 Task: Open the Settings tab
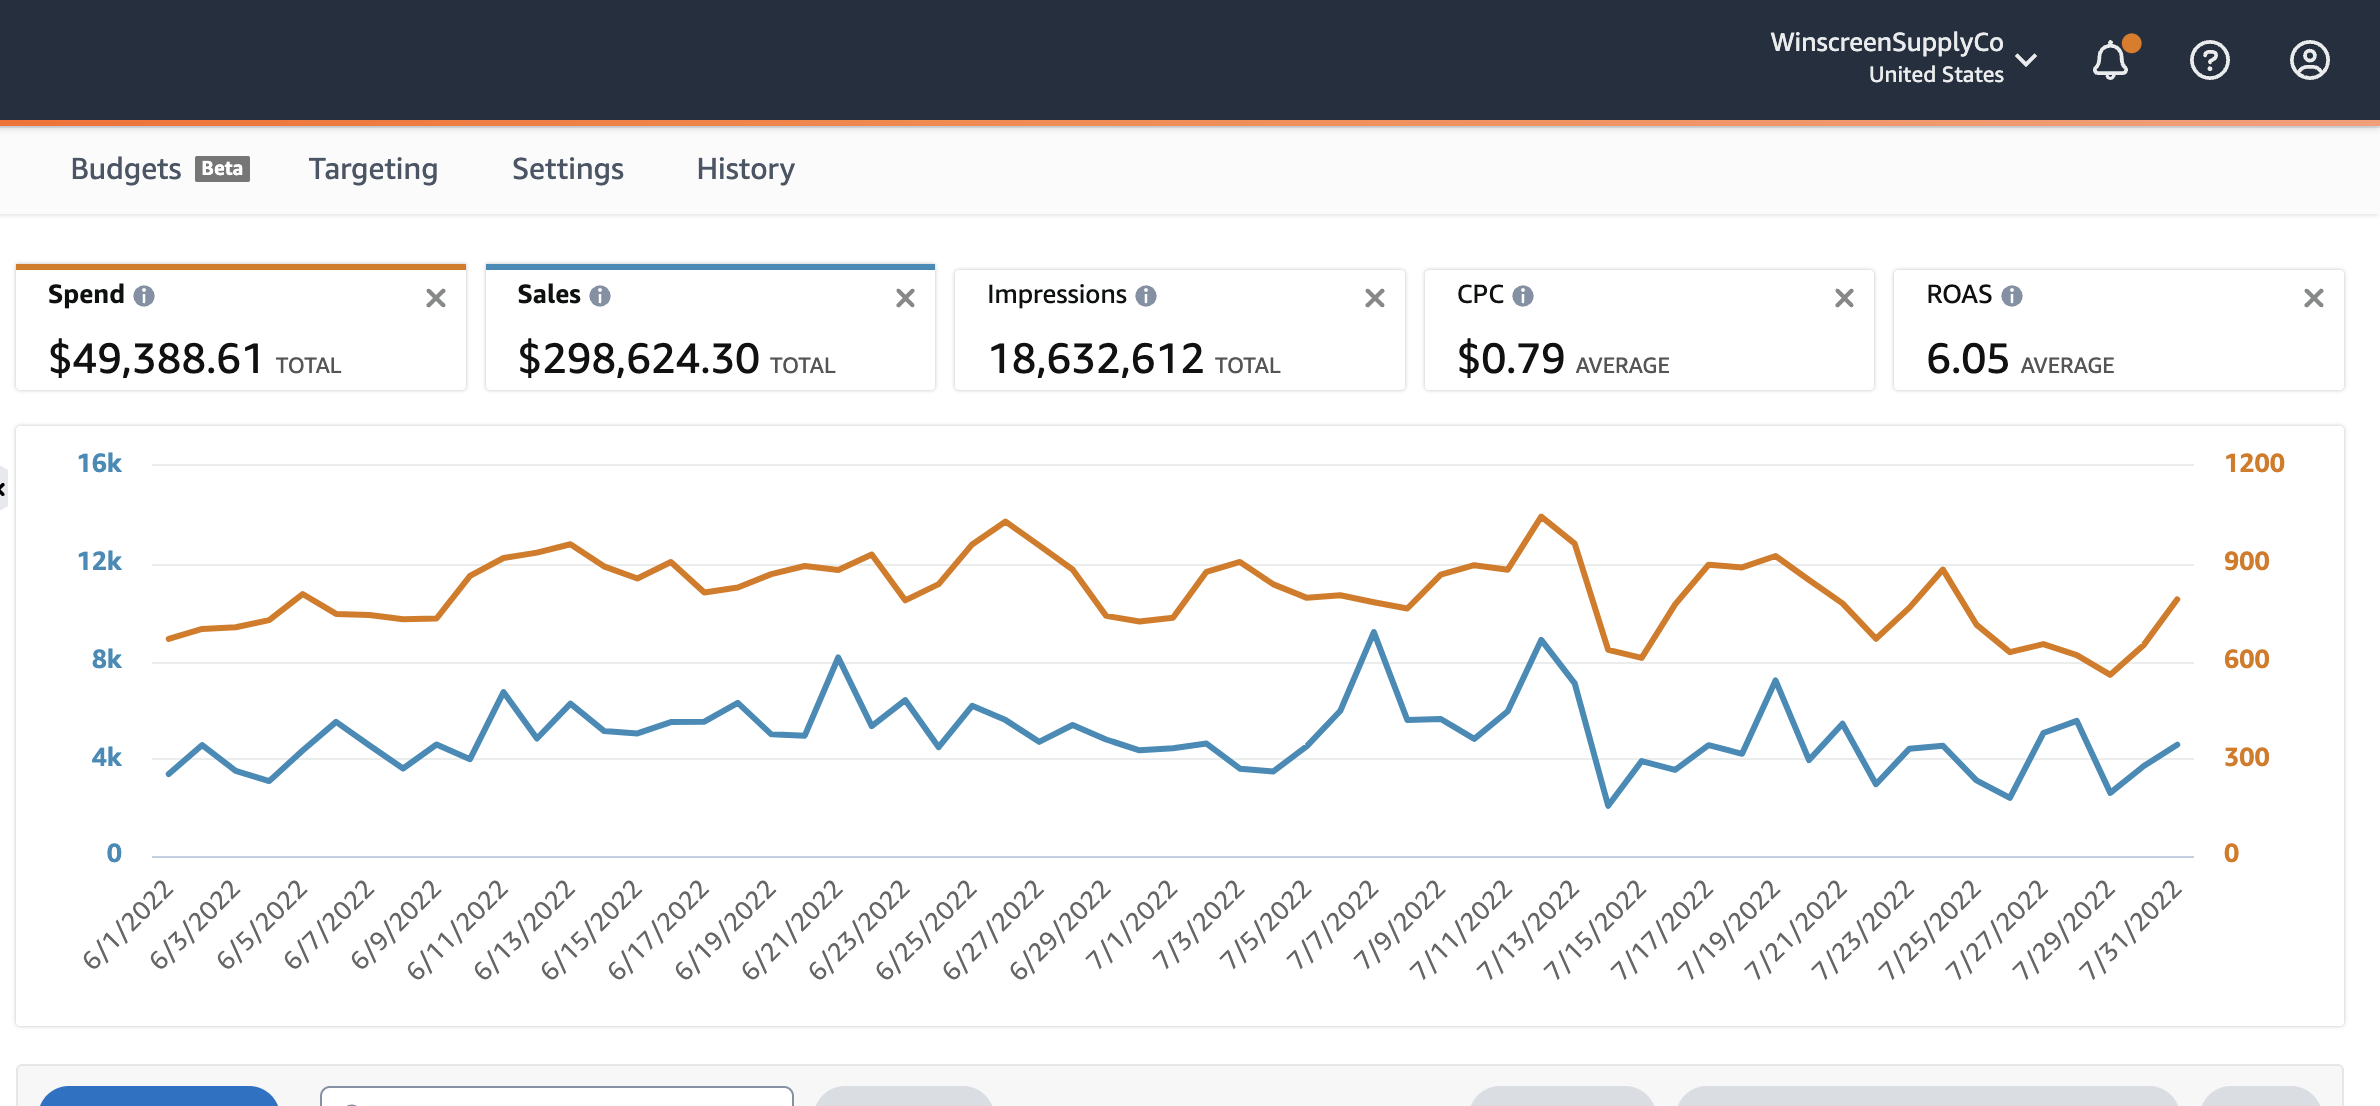click(x=567, y=169)
